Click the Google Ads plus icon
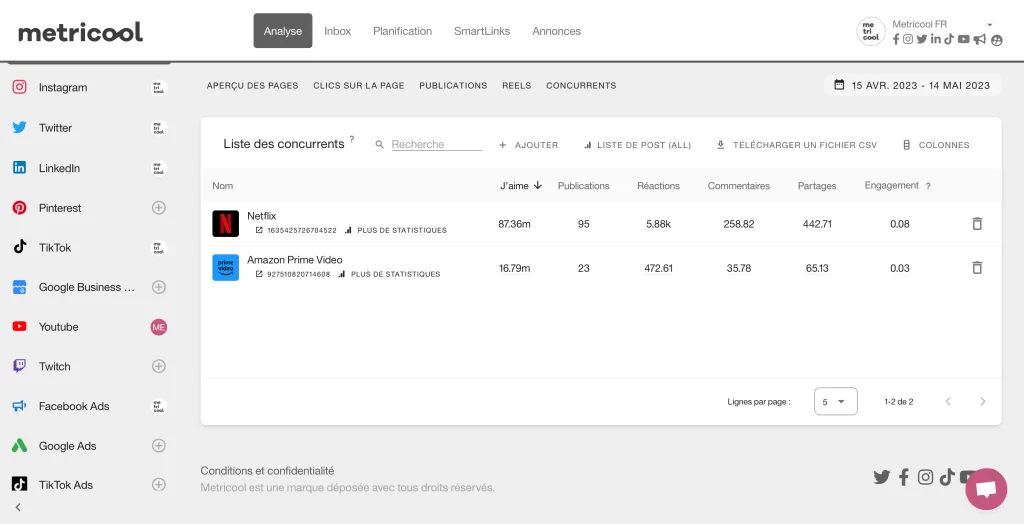The width and height of the screenshot is (1024, 524). click(158, 446)
